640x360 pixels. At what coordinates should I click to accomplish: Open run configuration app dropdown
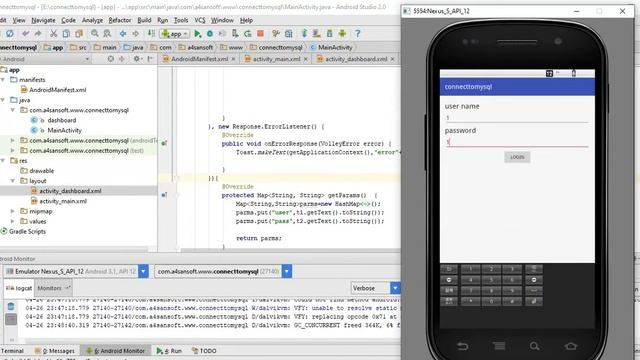tap(175, 34)
